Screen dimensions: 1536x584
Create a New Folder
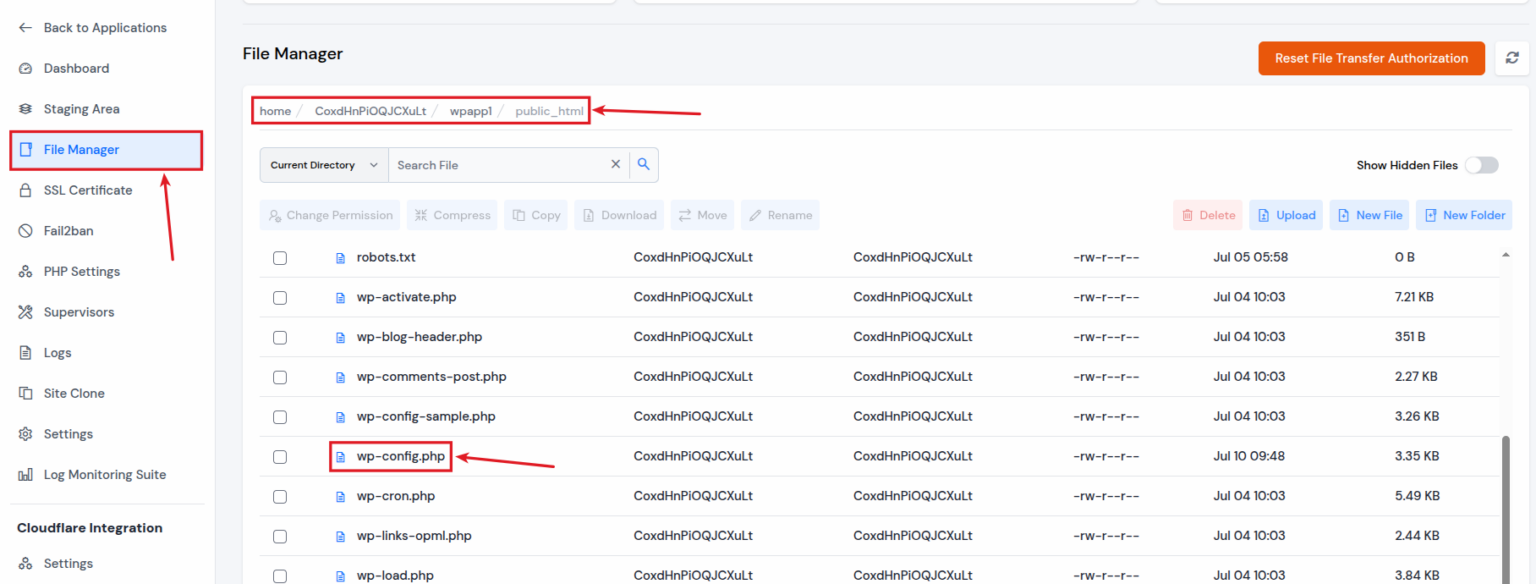coord(1463,214)
